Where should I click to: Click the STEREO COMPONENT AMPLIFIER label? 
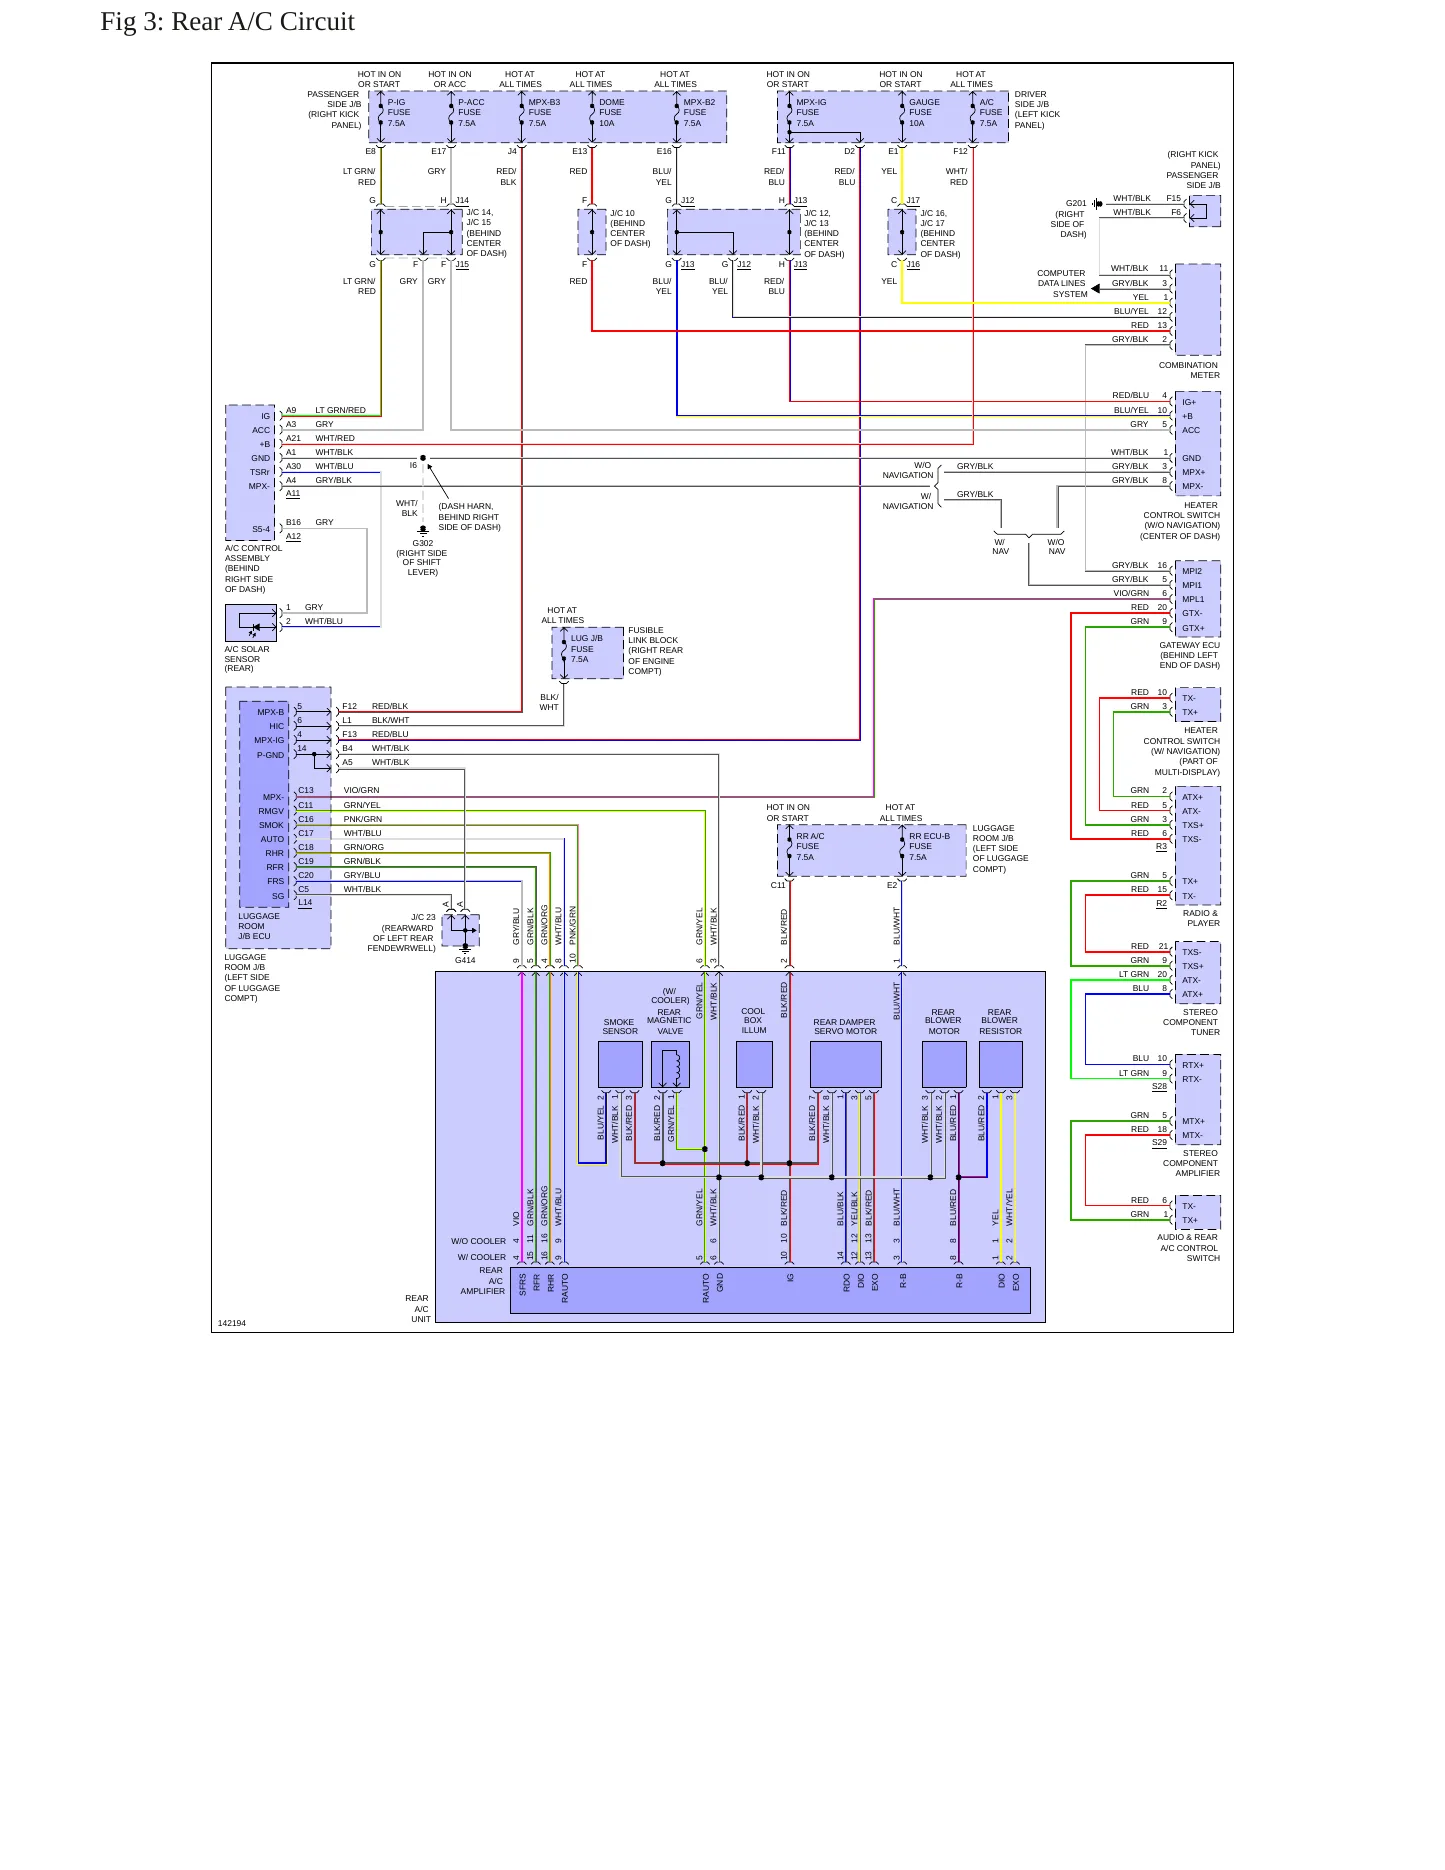[1191, 1163]
